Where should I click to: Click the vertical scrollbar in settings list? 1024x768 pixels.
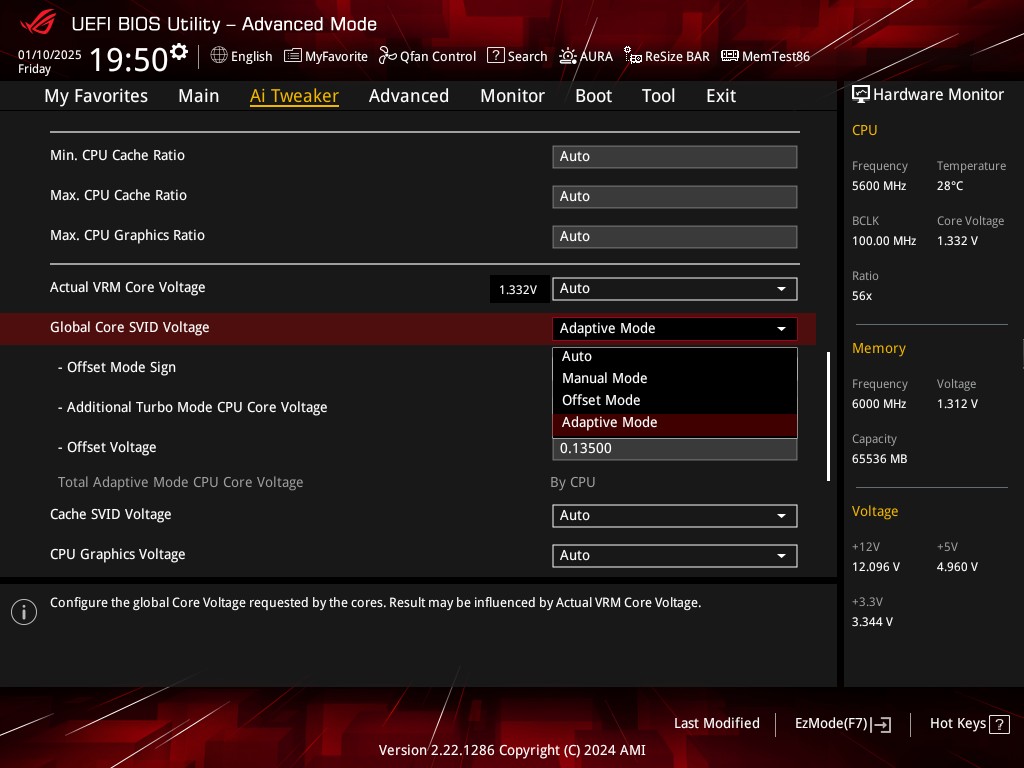(x=827, y=416)
